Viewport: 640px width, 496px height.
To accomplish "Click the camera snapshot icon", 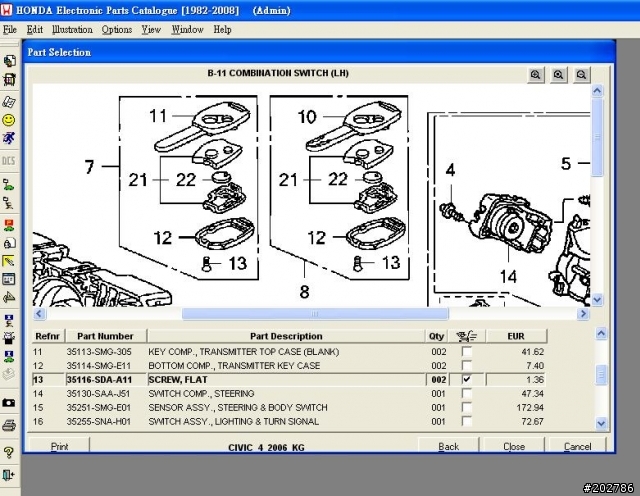I will point(9,403).
